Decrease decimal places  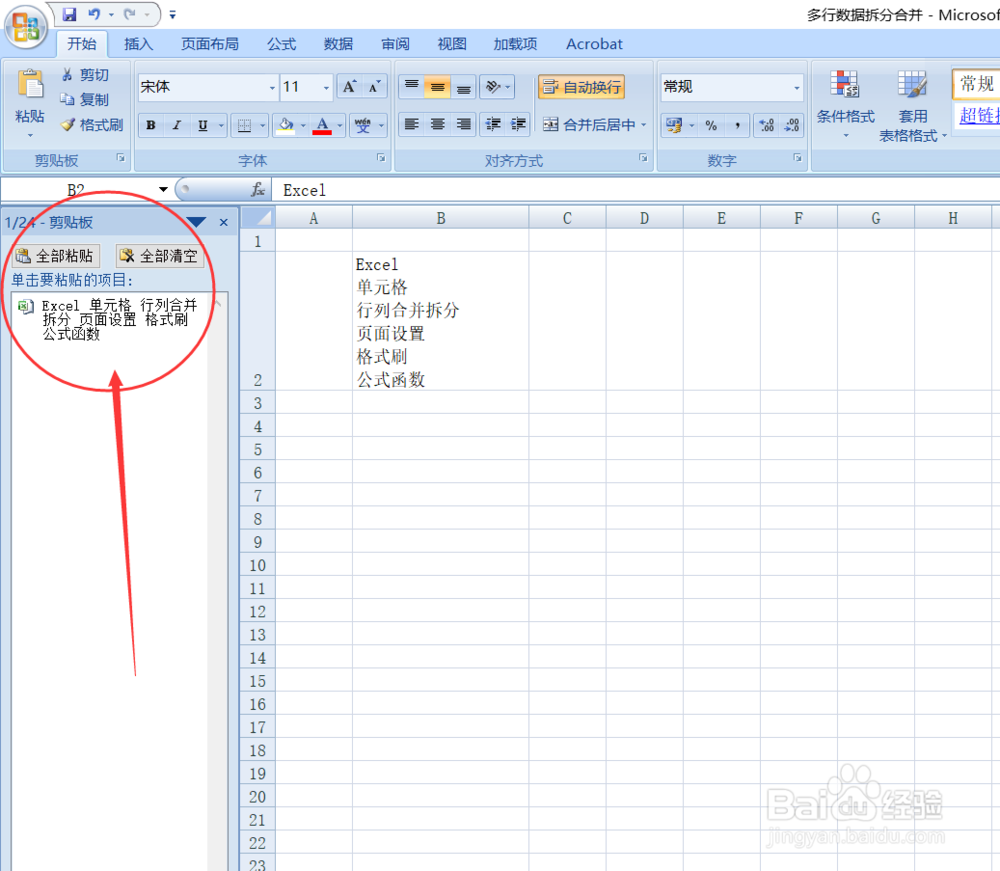[x=792, y=125]
